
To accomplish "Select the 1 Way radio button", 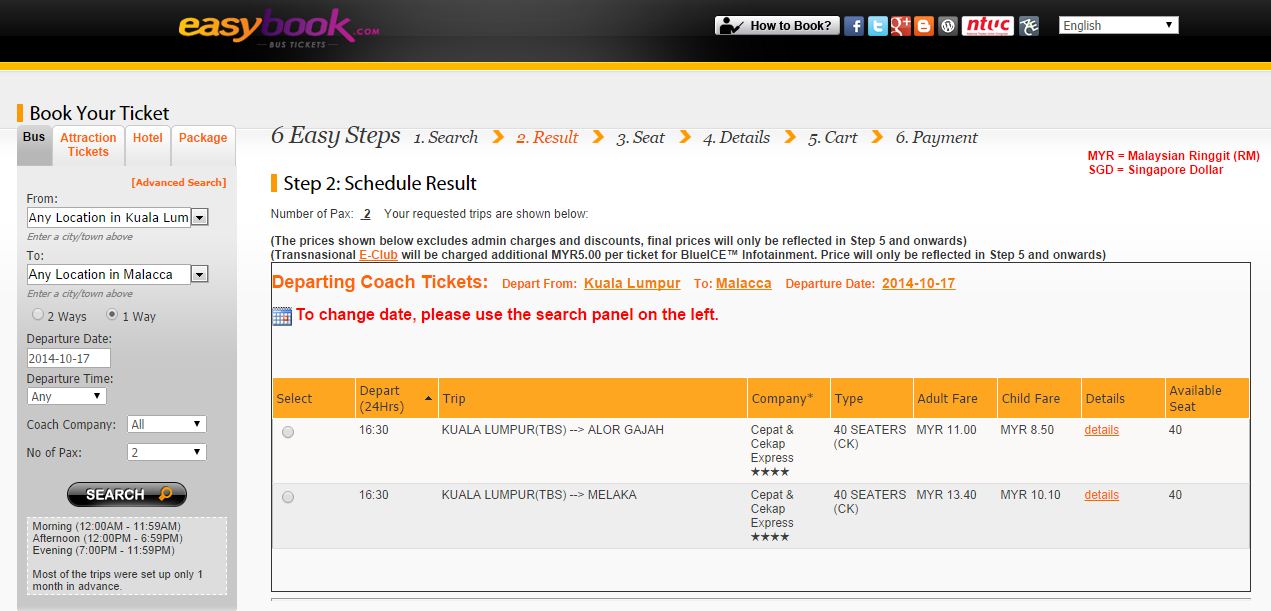I will click(x=112, y=315).
